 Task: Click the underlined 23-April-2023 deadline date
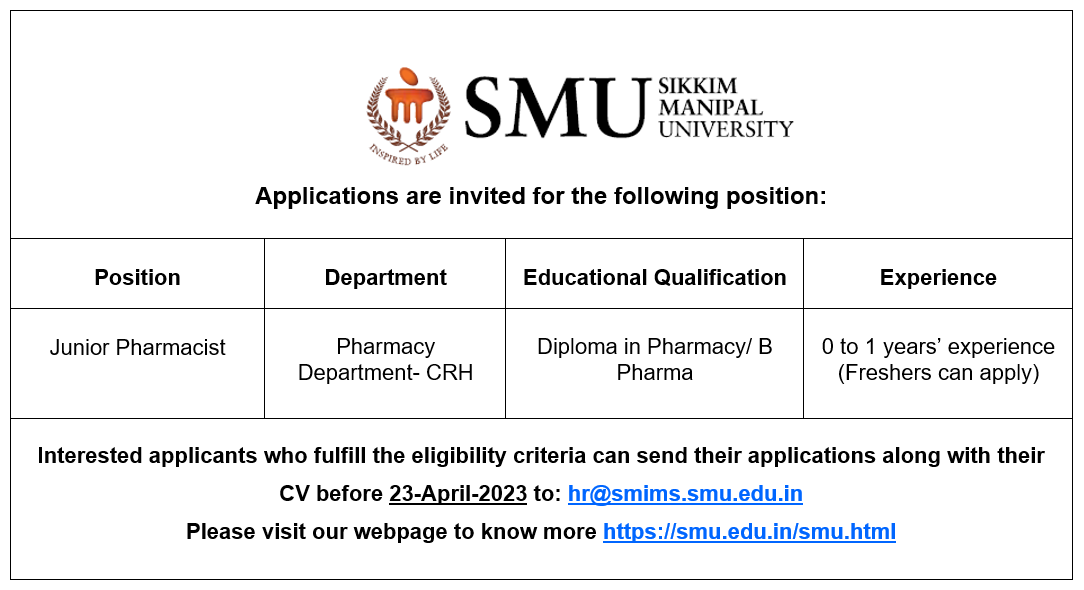(458, 494)
